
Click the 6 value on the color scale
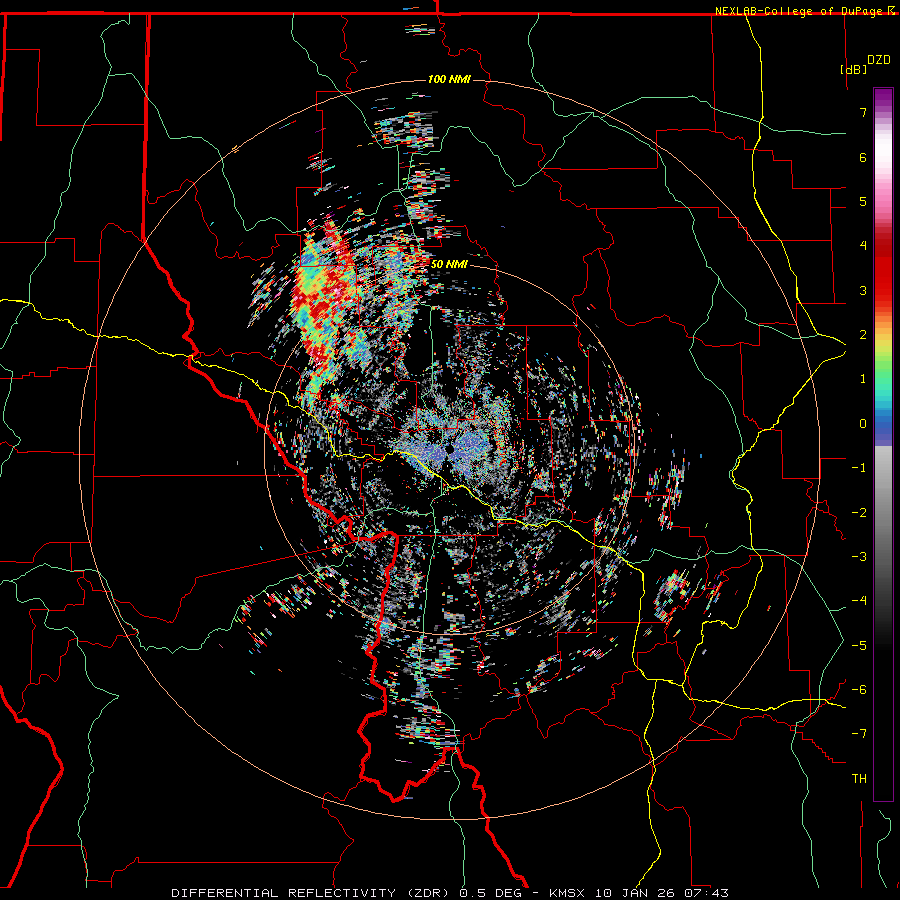pos(863,157)
